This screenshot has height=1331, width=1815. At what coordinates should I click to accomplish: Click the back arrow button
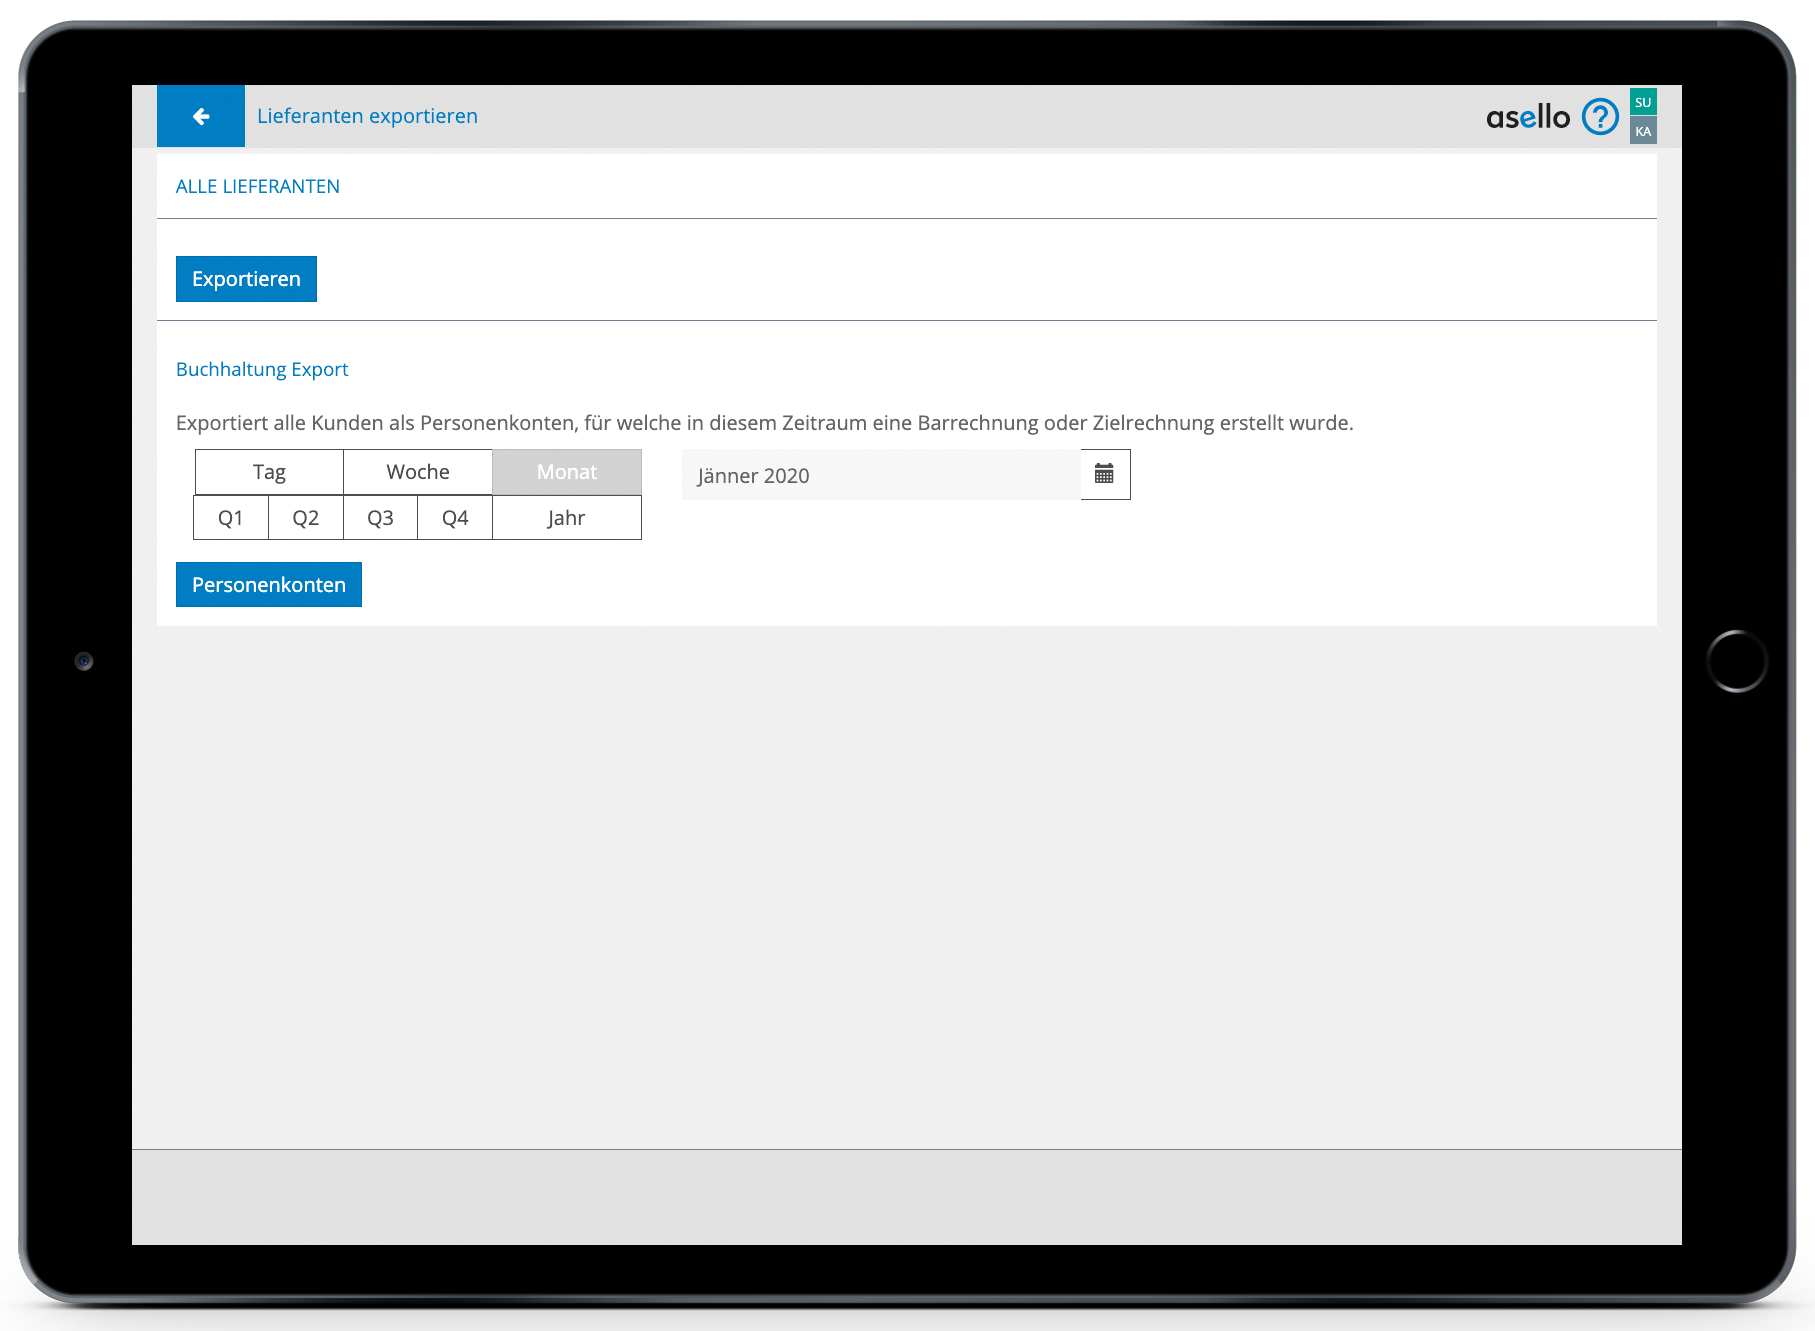pos(201,116)
